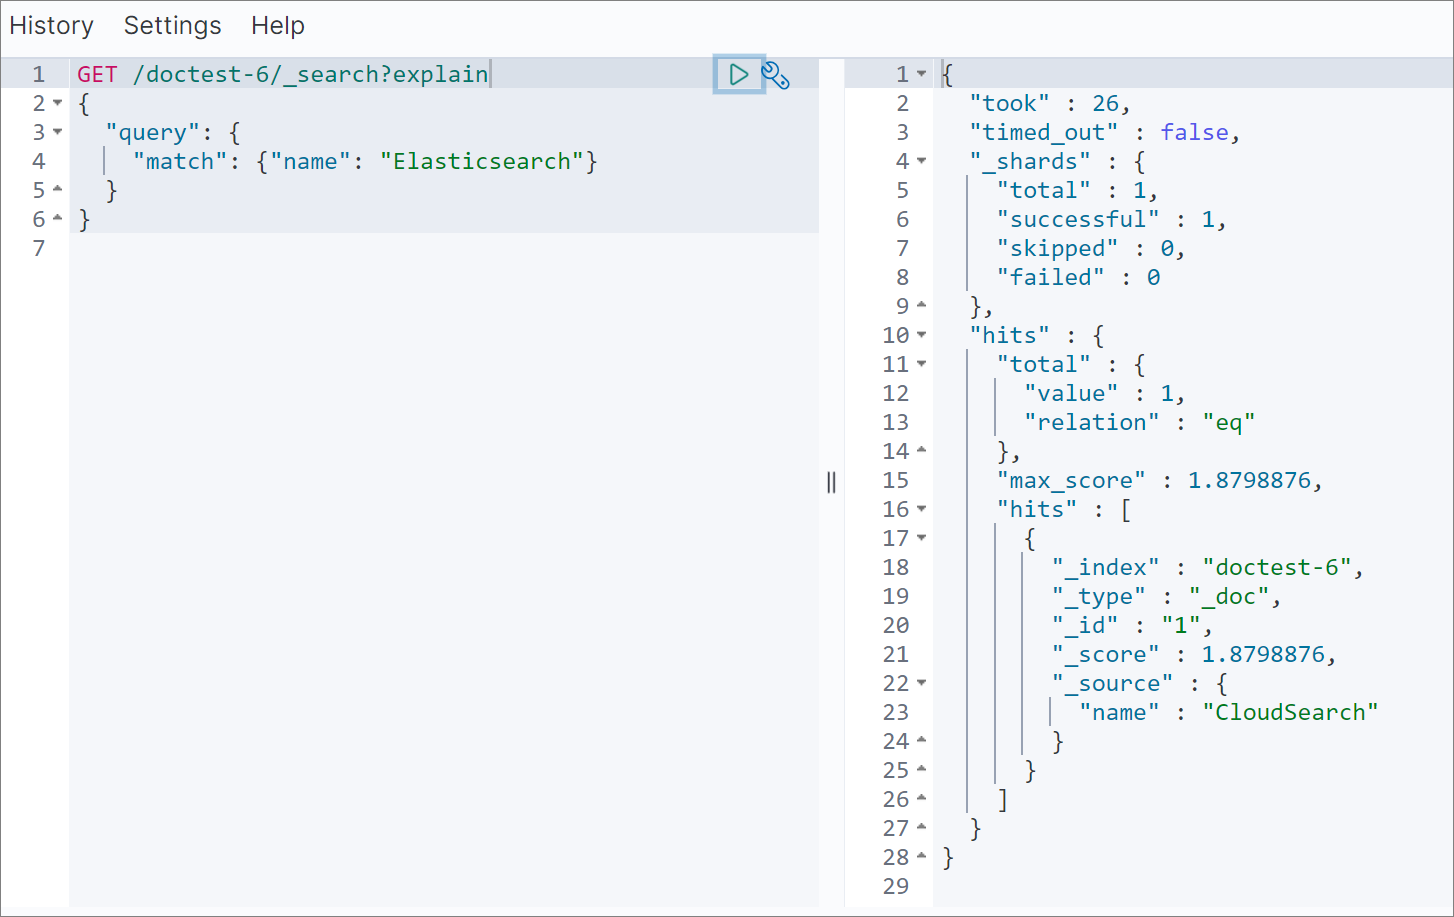
Task: Click the "failed" : 0 line
Action: [1078, 277]
